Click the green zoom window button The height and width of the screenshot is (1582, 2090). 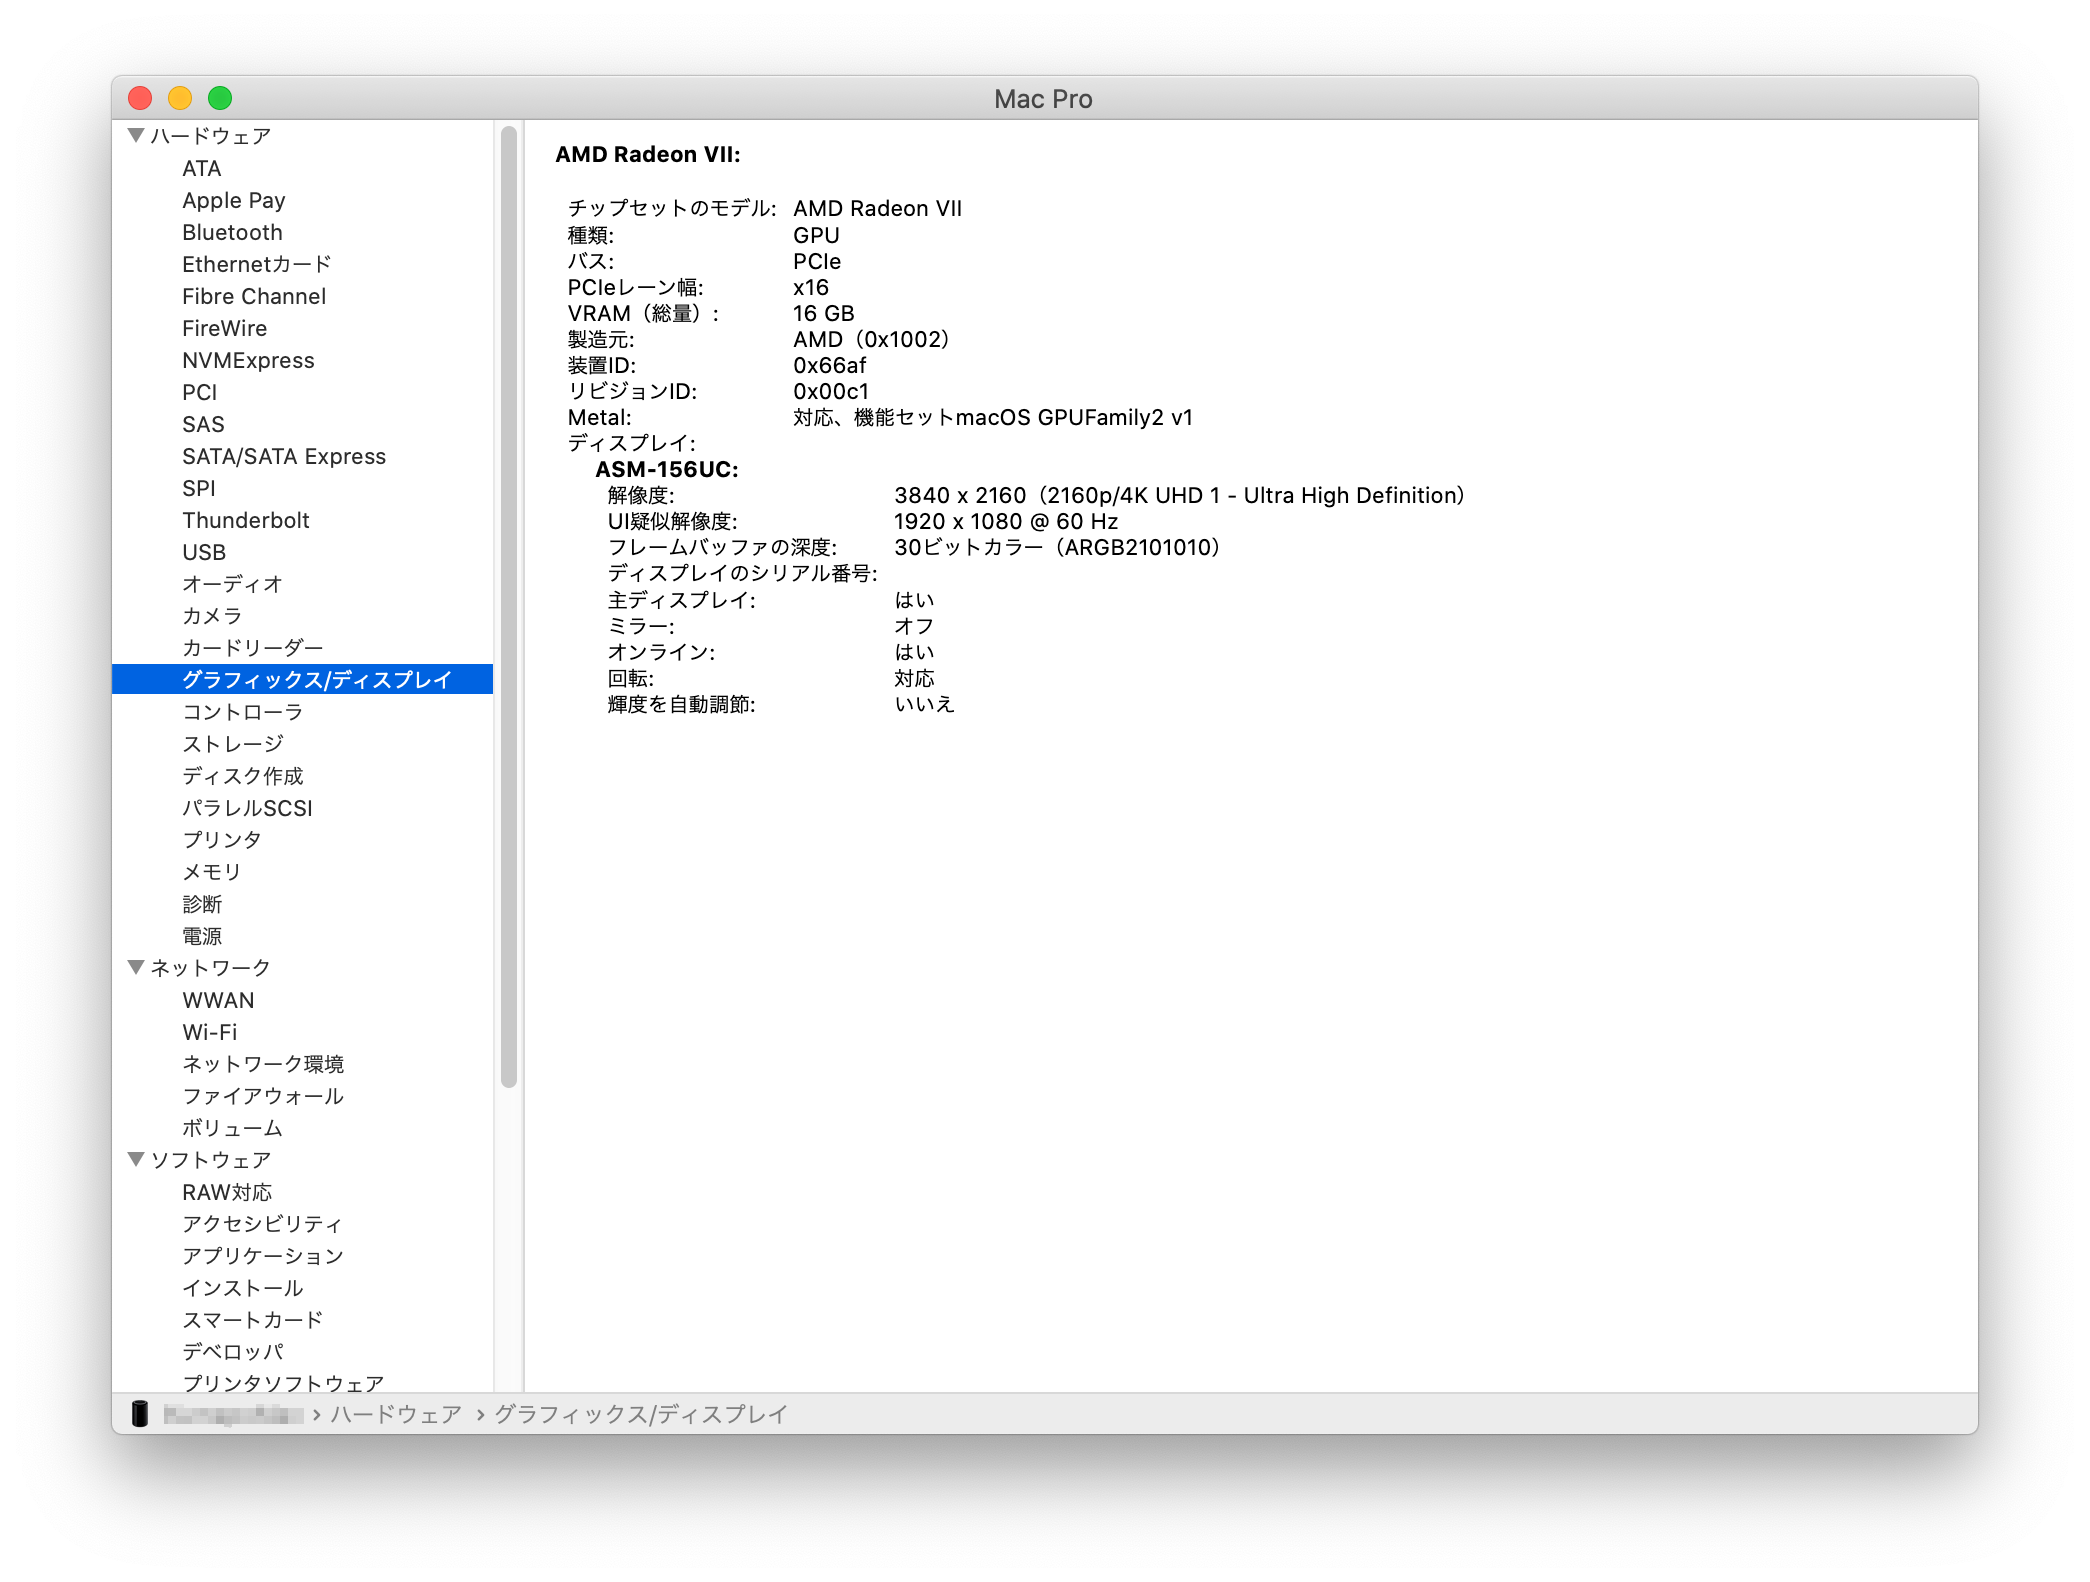point(220,98)
